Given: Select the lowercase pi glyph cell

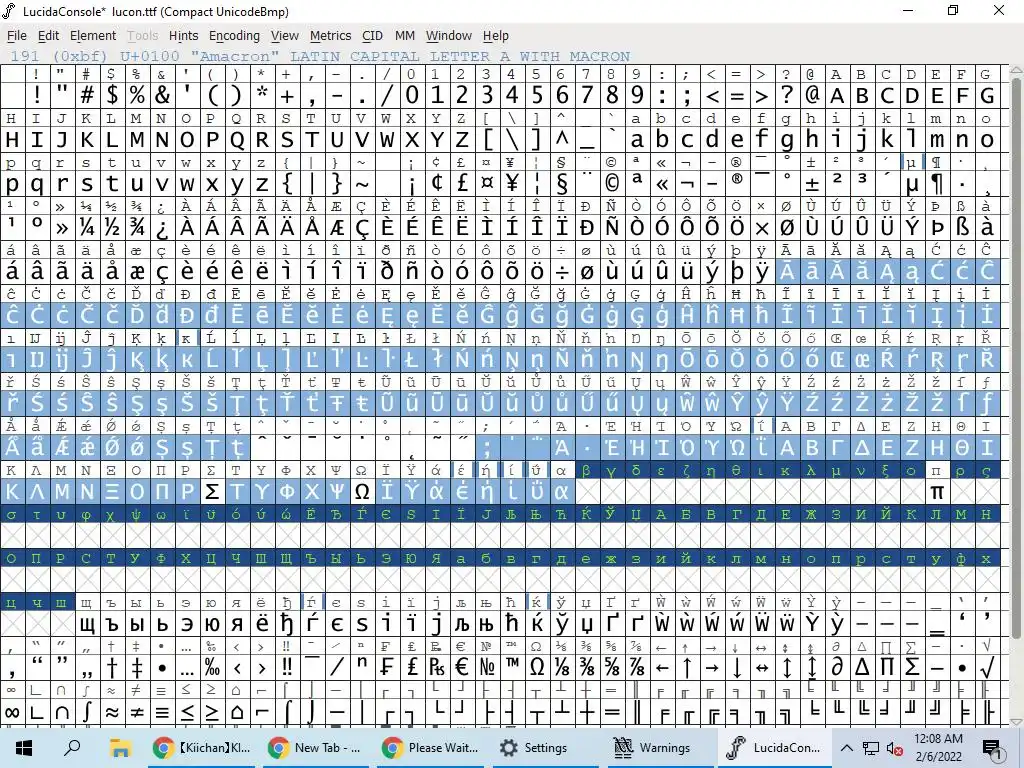Looking at the screenshot, I should 936,491.
